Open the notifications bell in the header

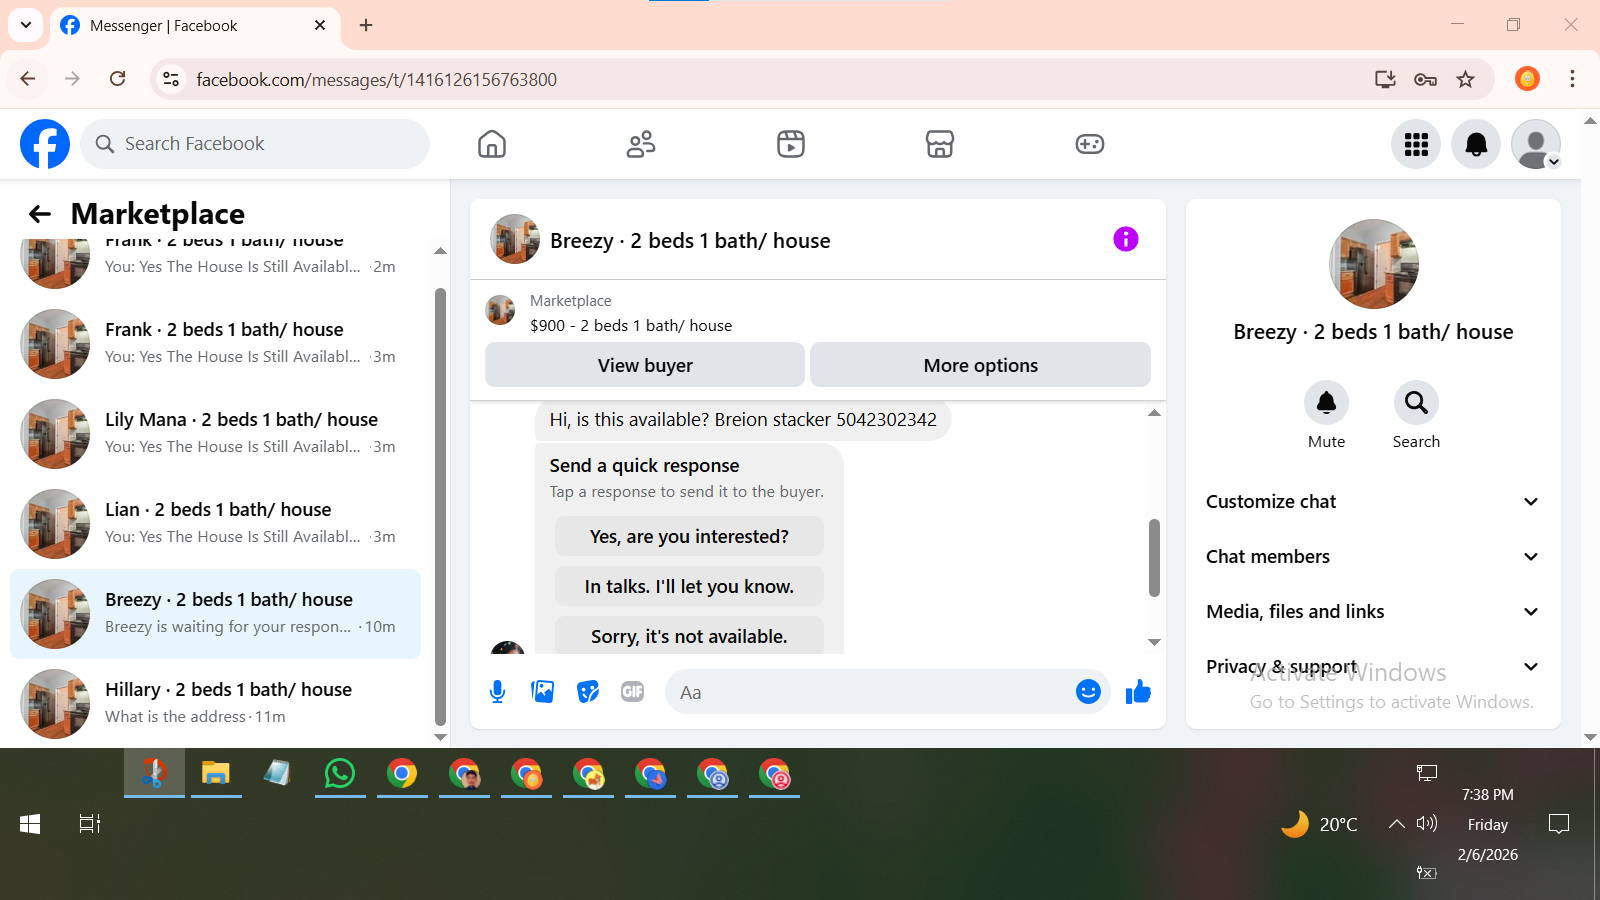pos(1476,144)
